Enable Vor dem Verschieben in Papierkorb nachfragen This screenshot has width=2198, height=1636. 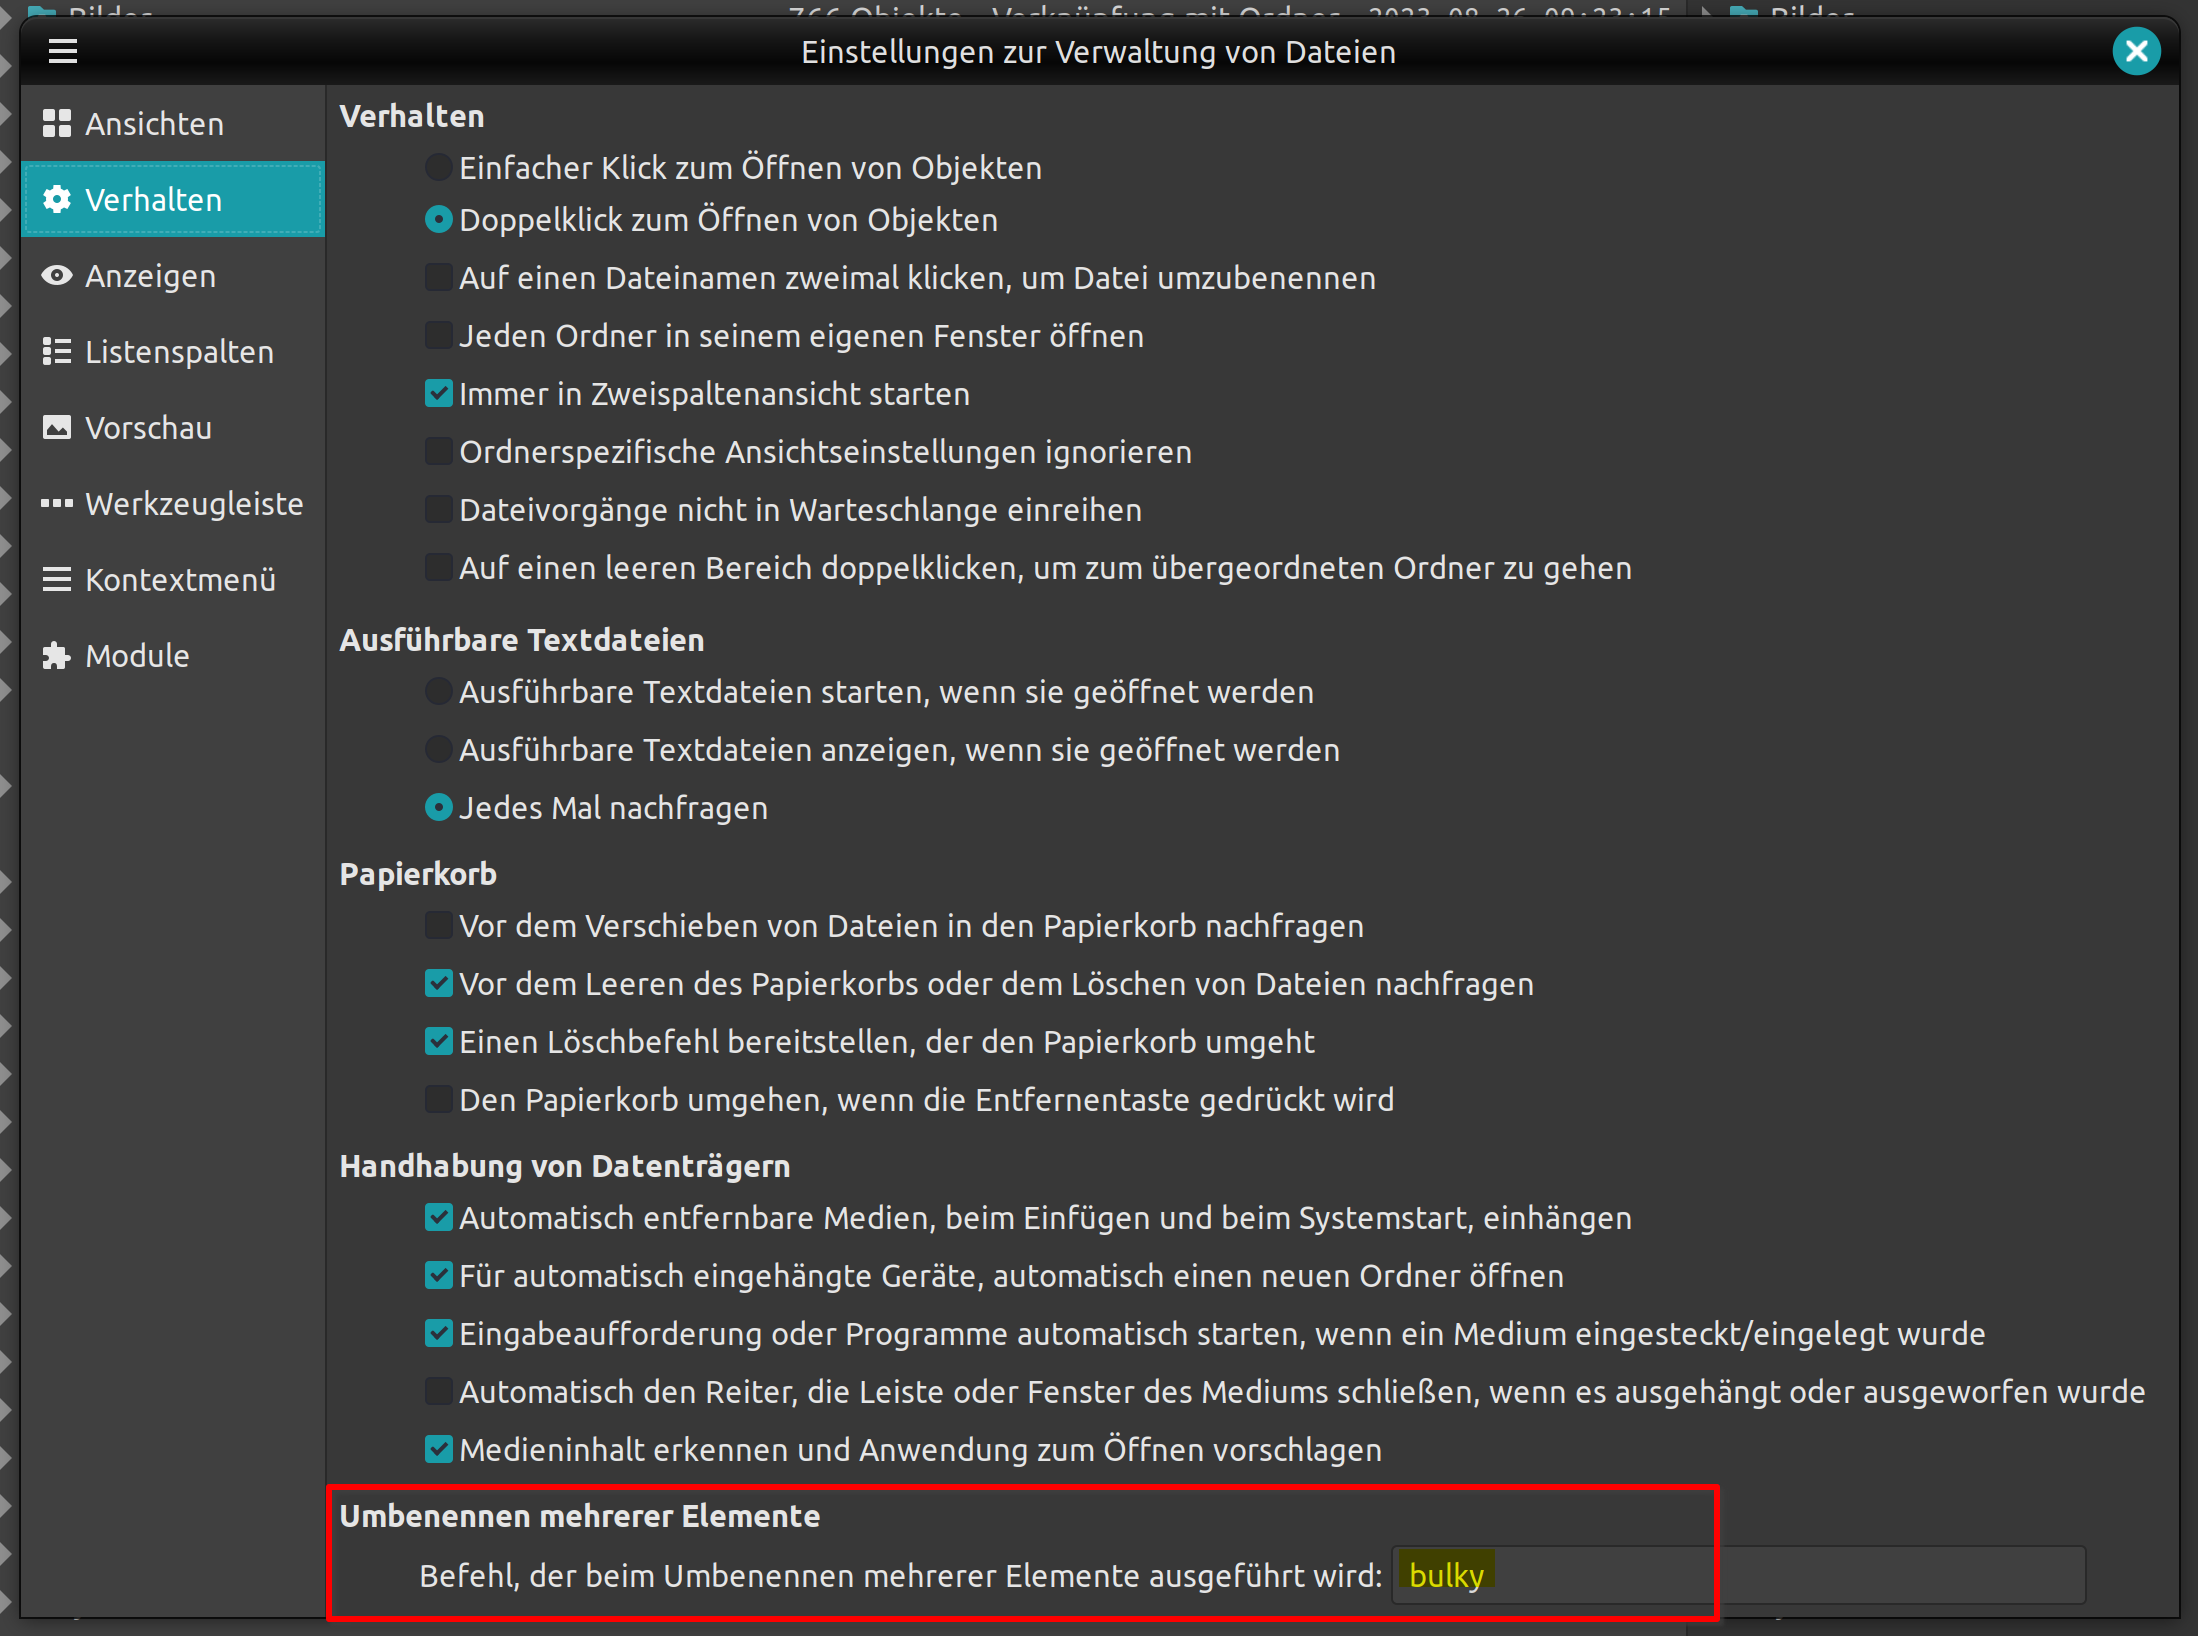(x=438, y=925)
